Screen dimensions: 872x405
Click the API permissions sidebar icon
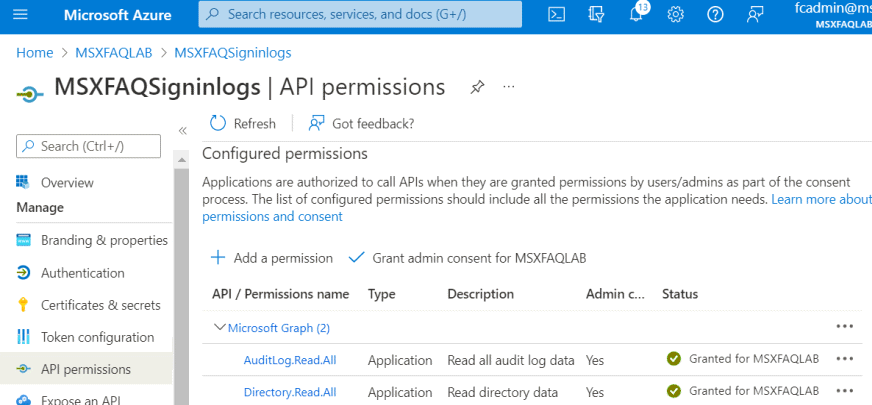(23, 369)
